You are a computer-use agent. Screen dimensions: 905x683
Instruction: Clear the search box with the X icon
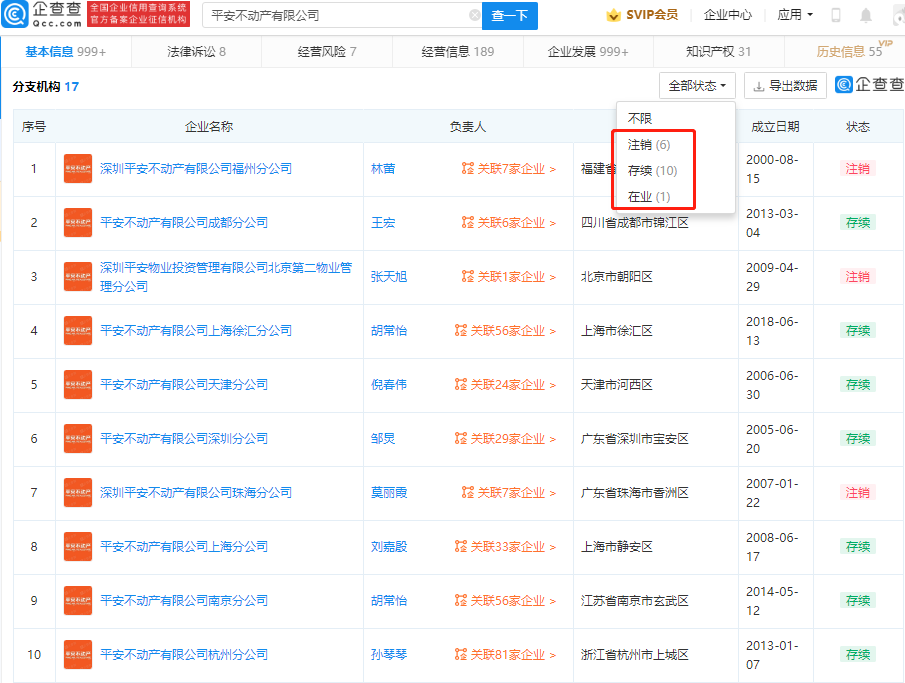click(474, 16)
